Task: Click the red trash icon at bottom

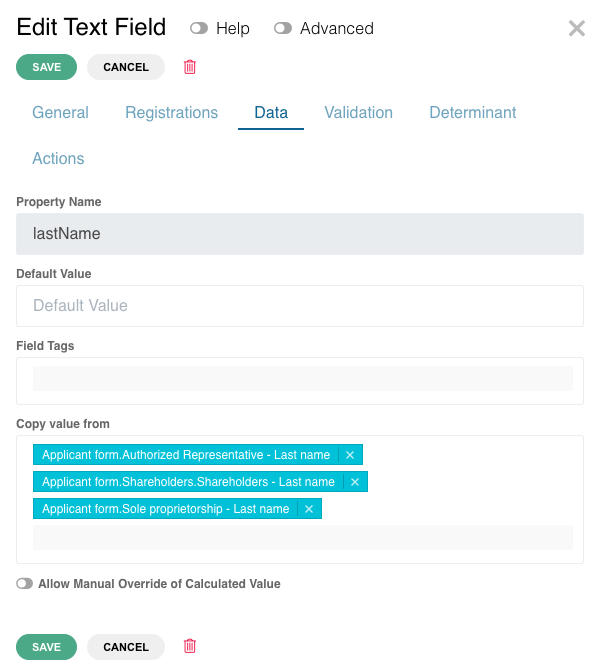Action: (190, 646)
